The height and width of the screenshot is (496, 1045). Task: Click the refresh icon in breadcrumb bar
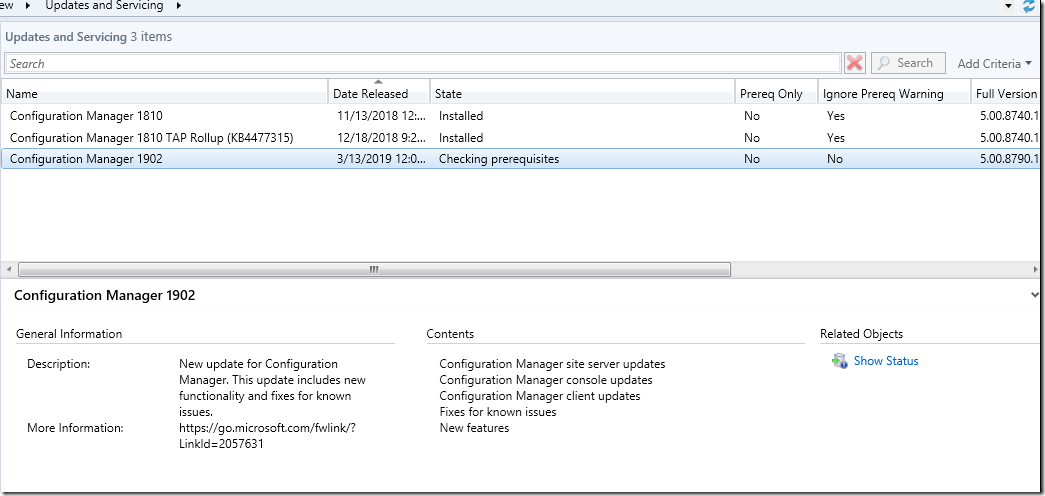[1029, 7]
